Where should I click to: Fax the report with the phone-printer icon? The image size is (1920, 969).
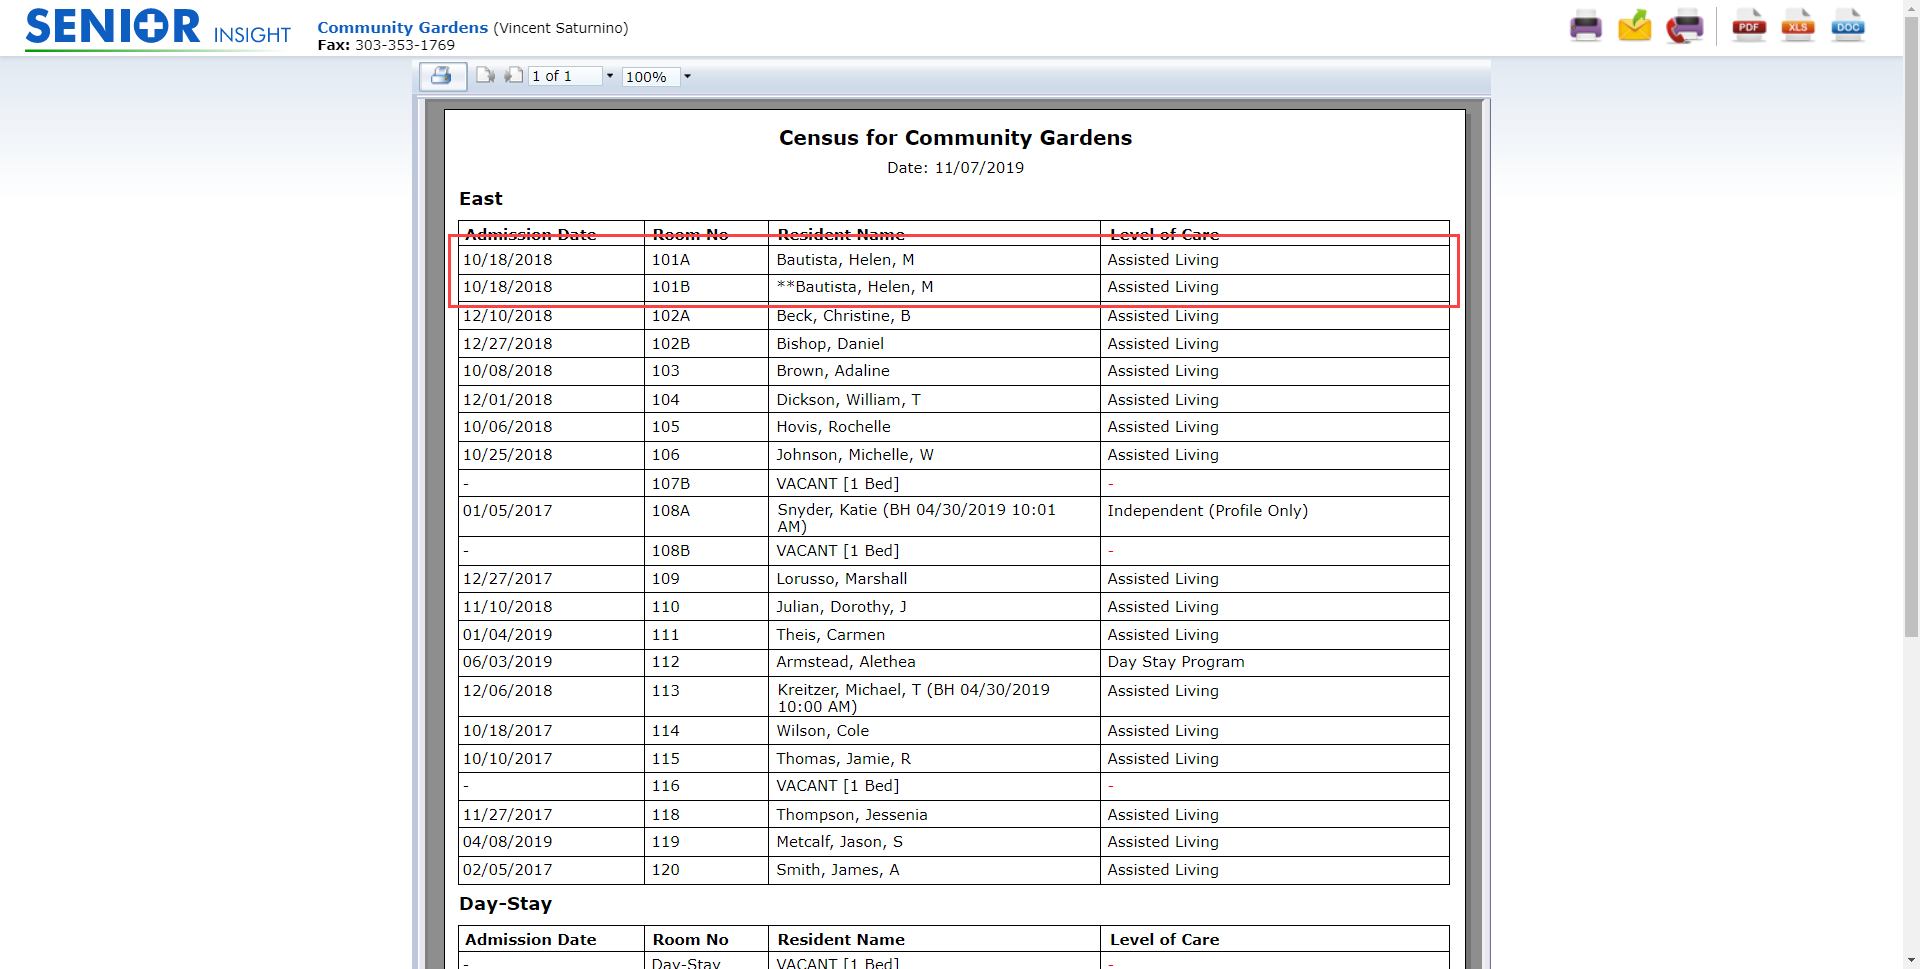[x=1685, y=26]
